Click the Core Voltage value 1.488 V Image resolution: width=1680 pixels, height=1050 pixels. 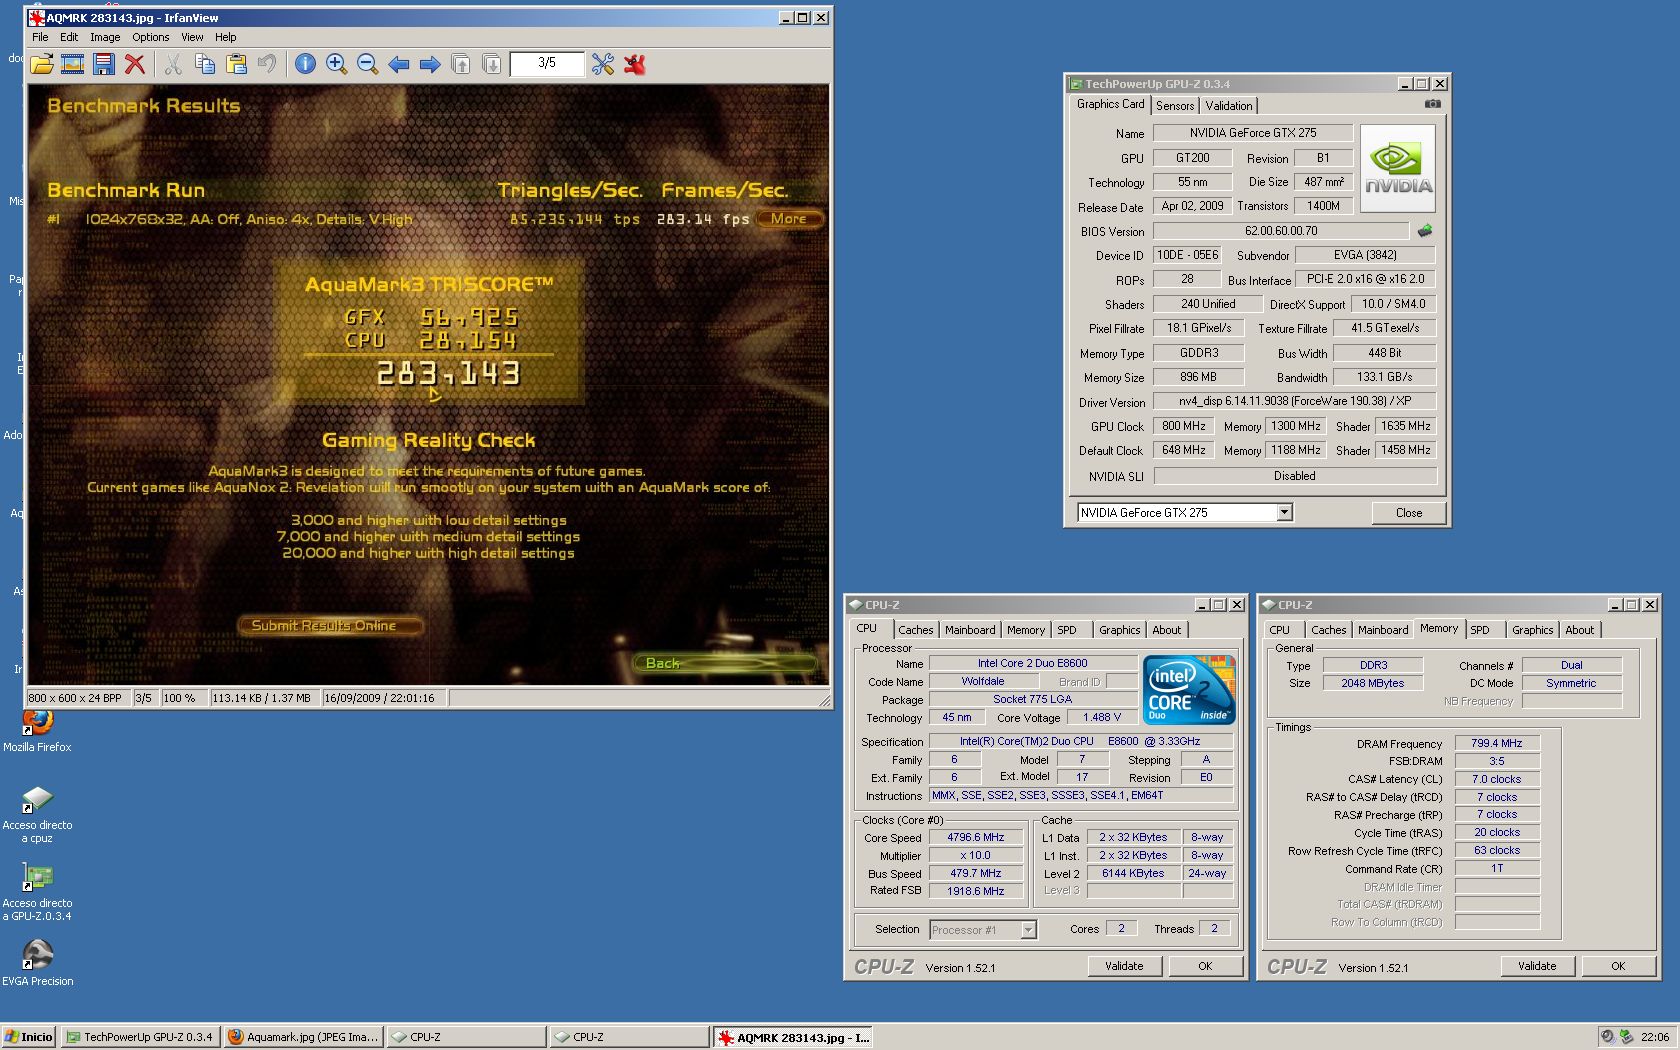pos(1102,717)
